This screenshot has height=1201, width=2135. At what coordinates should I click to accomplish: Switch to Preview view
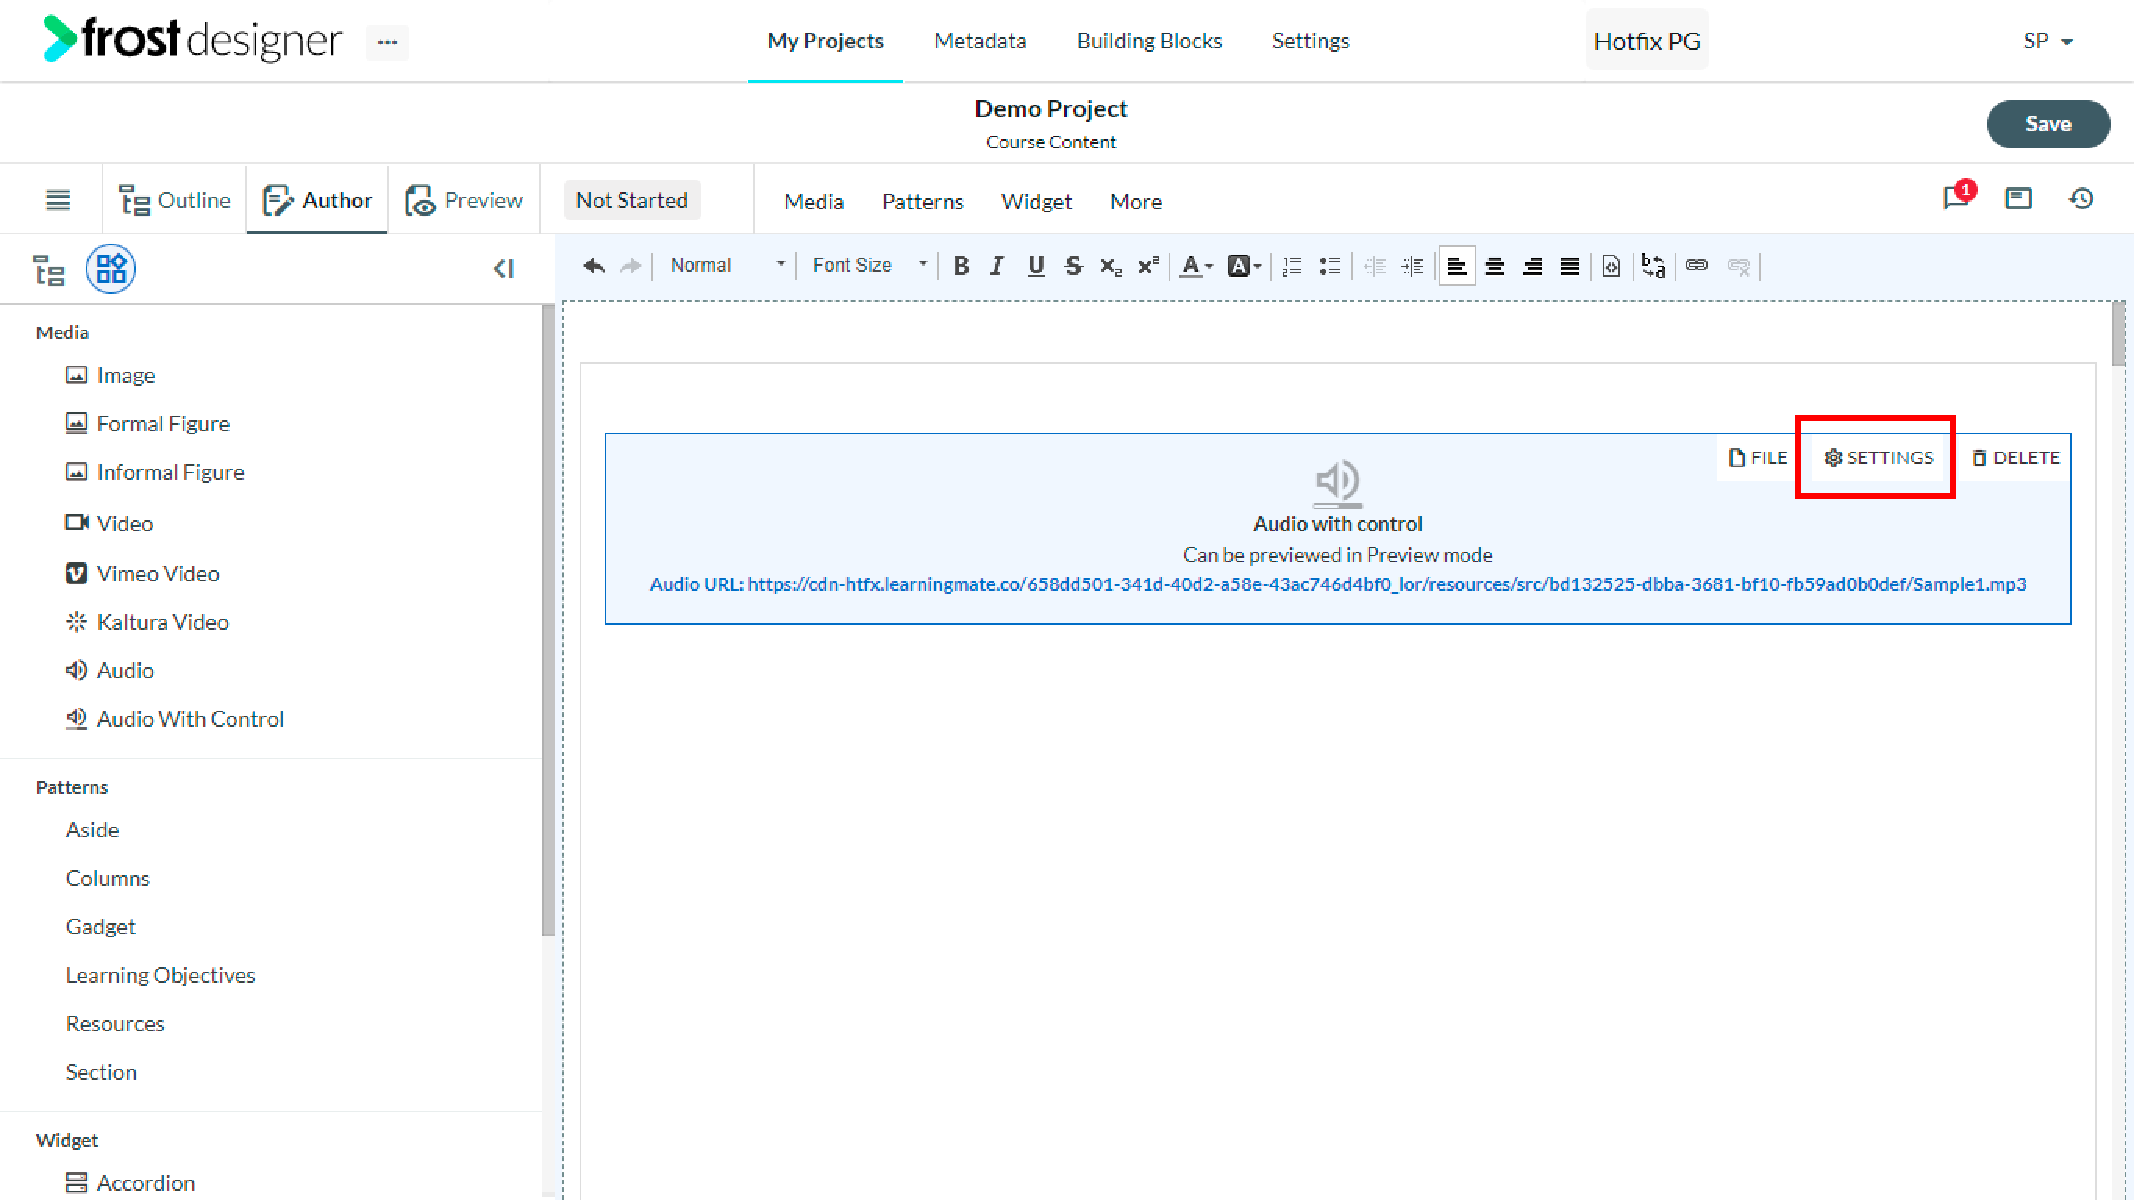coord(464,200)
